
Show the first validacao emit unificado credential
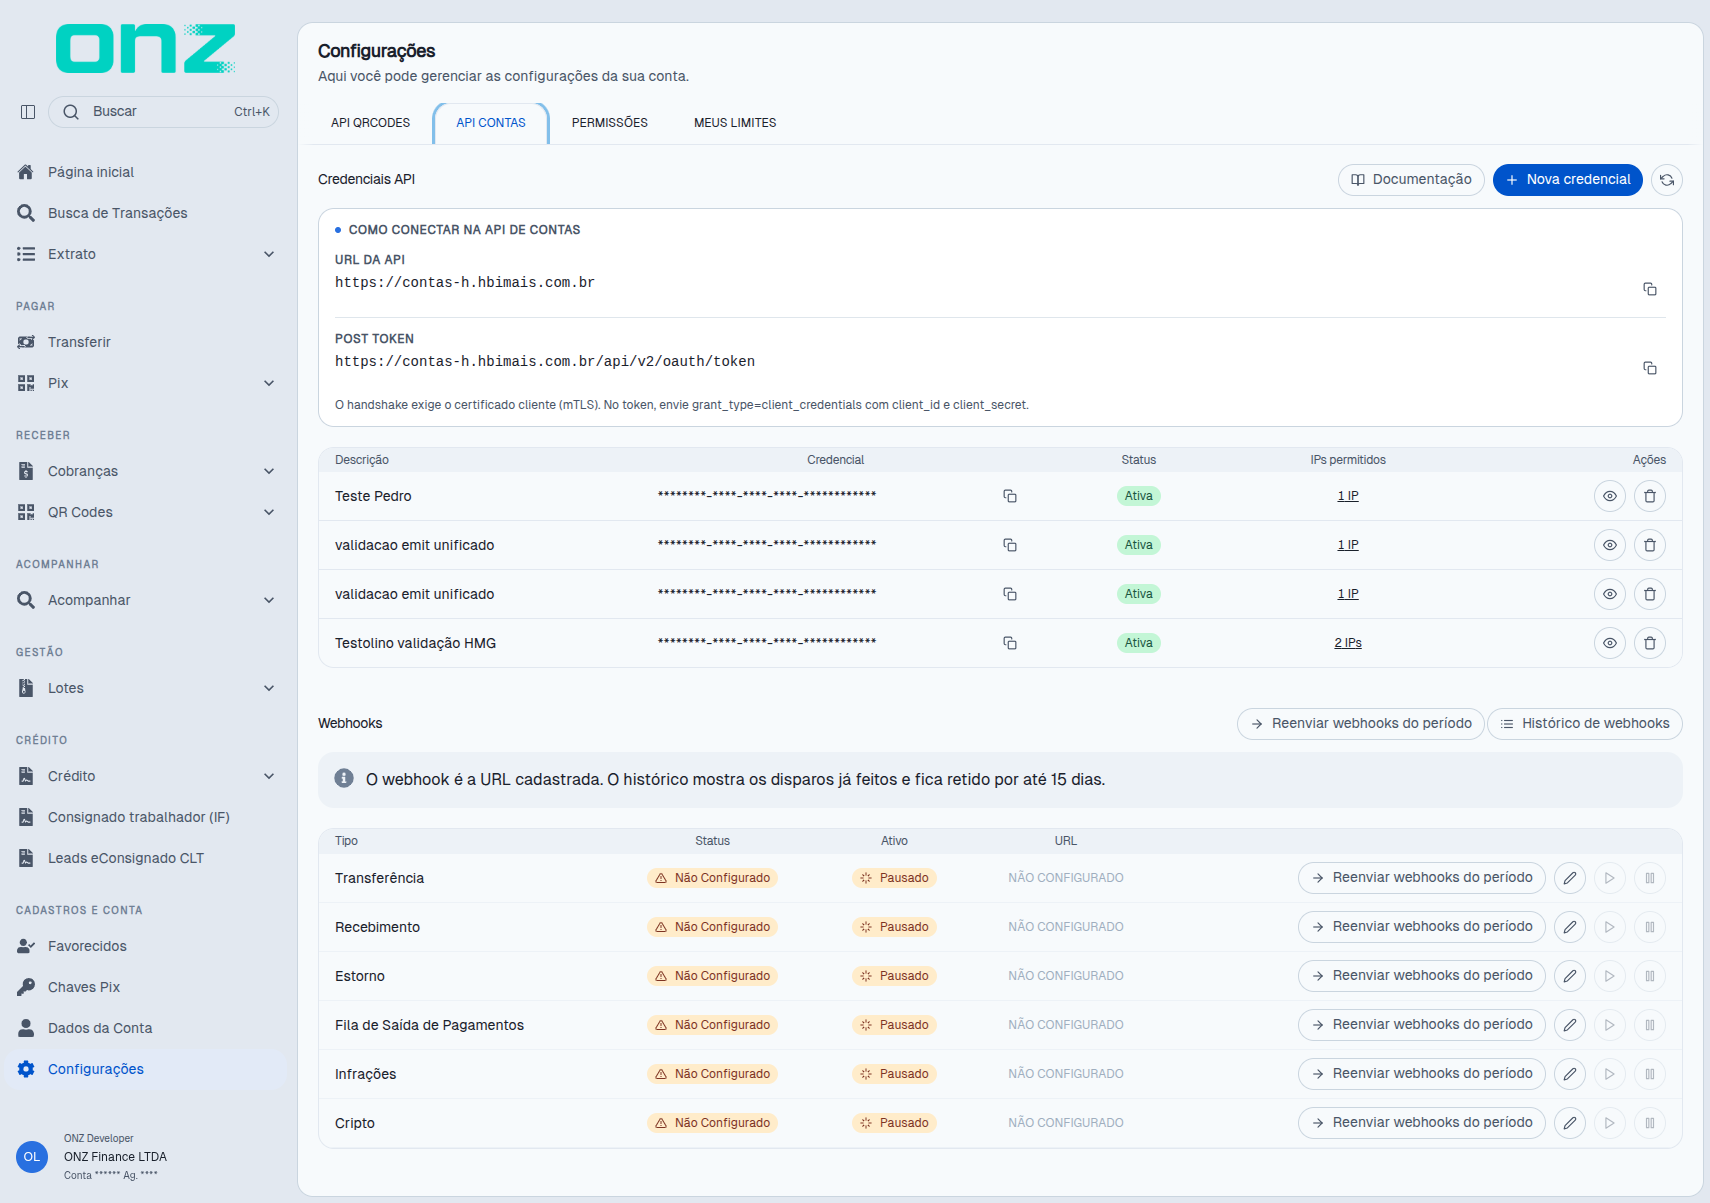point(1610,545)
